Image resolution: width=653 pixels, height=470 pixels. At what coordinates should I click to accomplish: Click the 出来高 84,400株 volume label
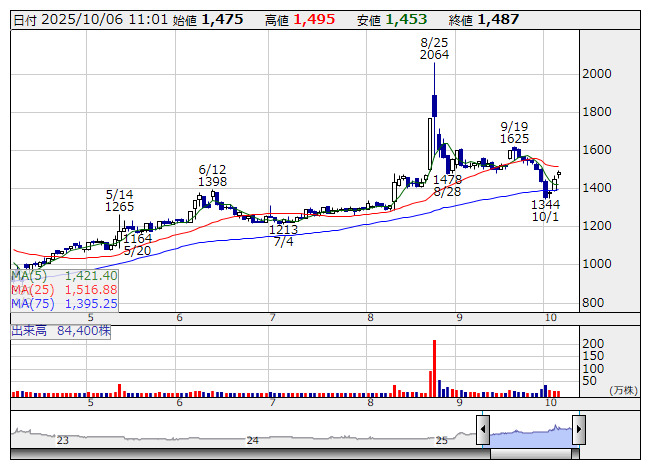click(x=61, y=331)
